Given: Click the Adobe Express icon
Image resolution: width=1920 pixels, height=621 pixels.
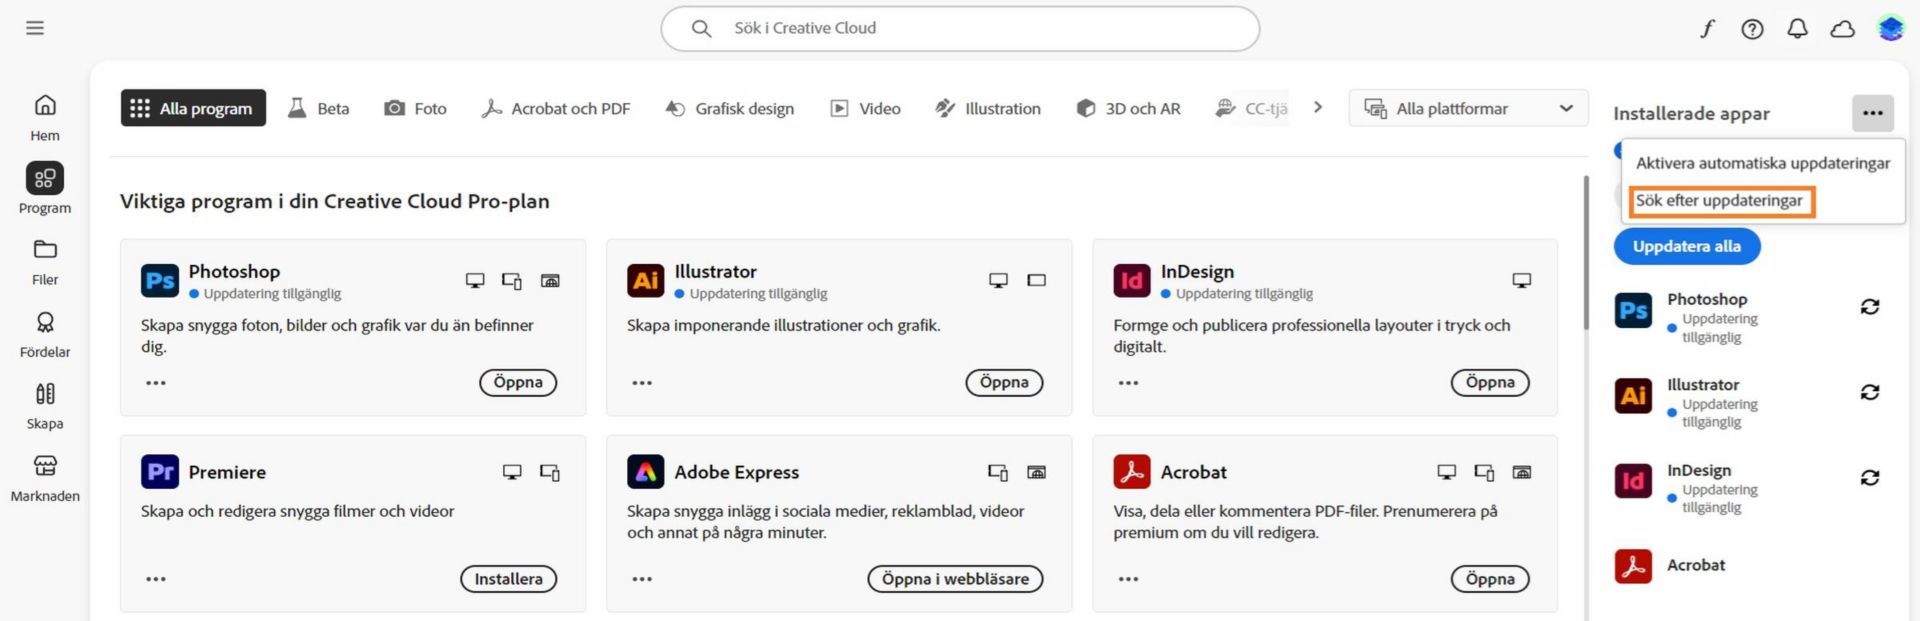Looking at the screenshot, I should click(646, 472).
